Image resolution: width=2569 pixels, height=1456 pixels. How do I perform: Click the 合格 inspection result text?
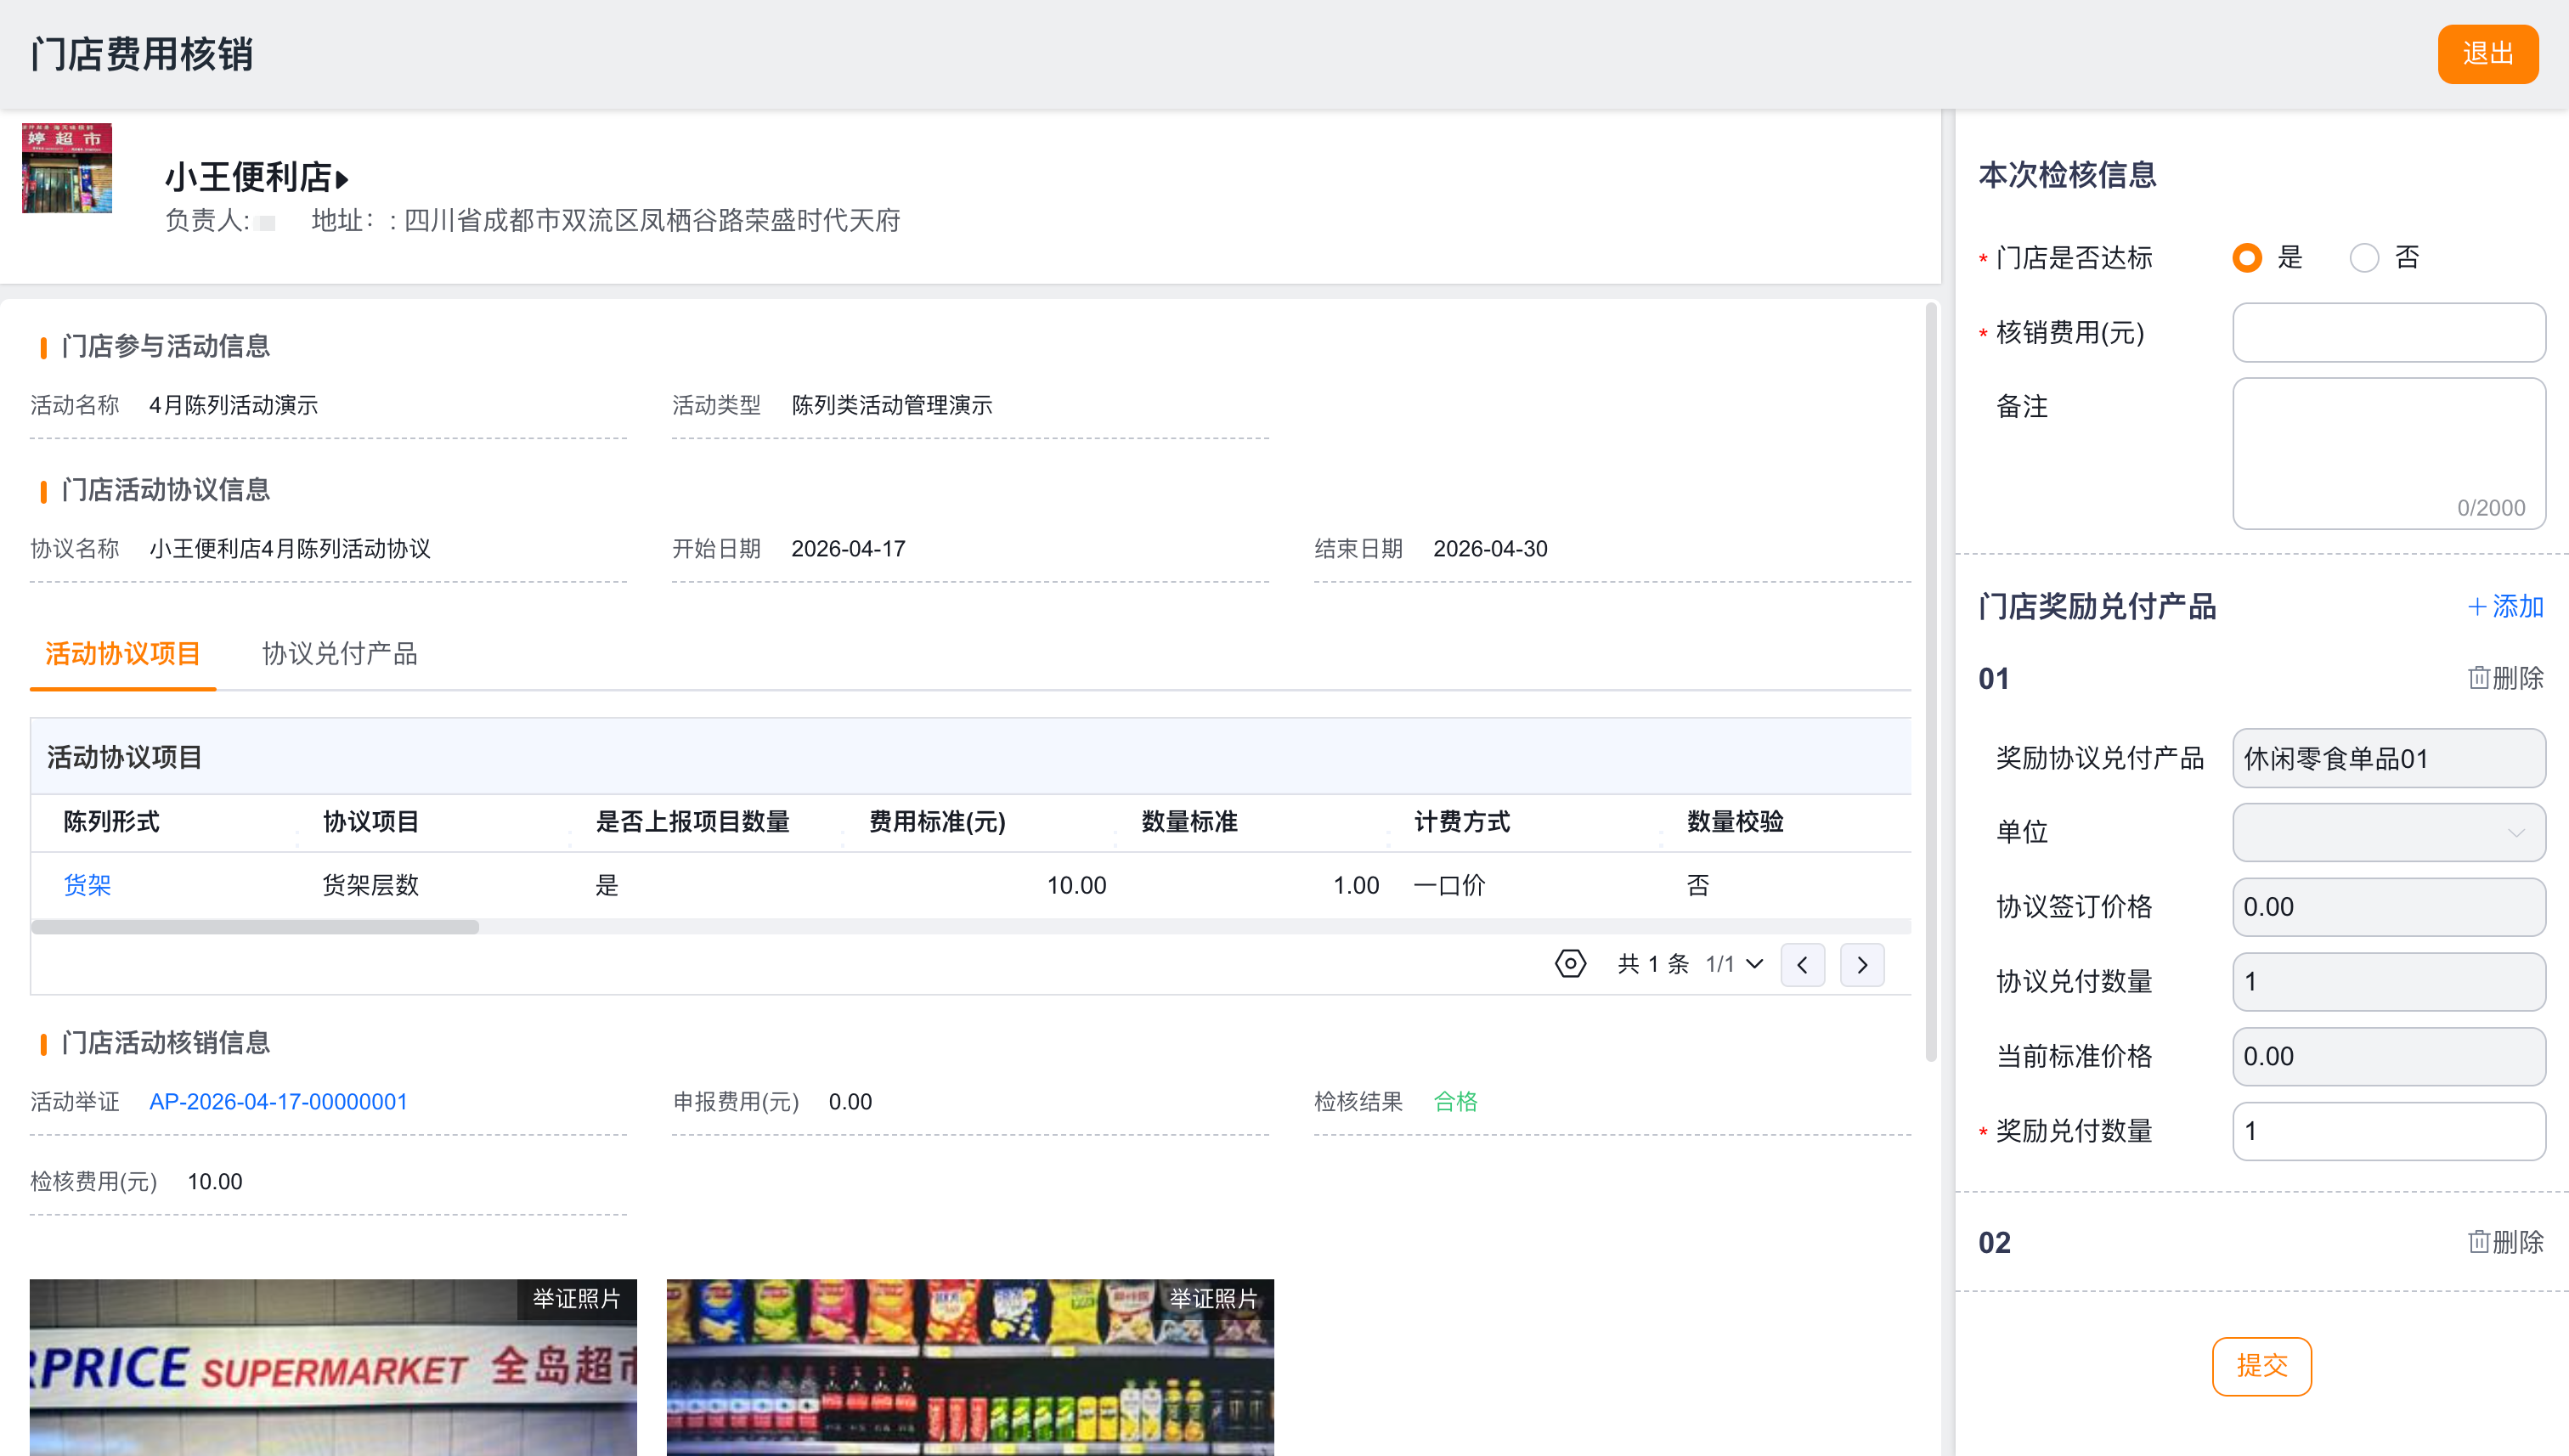click(1455, 1101)
